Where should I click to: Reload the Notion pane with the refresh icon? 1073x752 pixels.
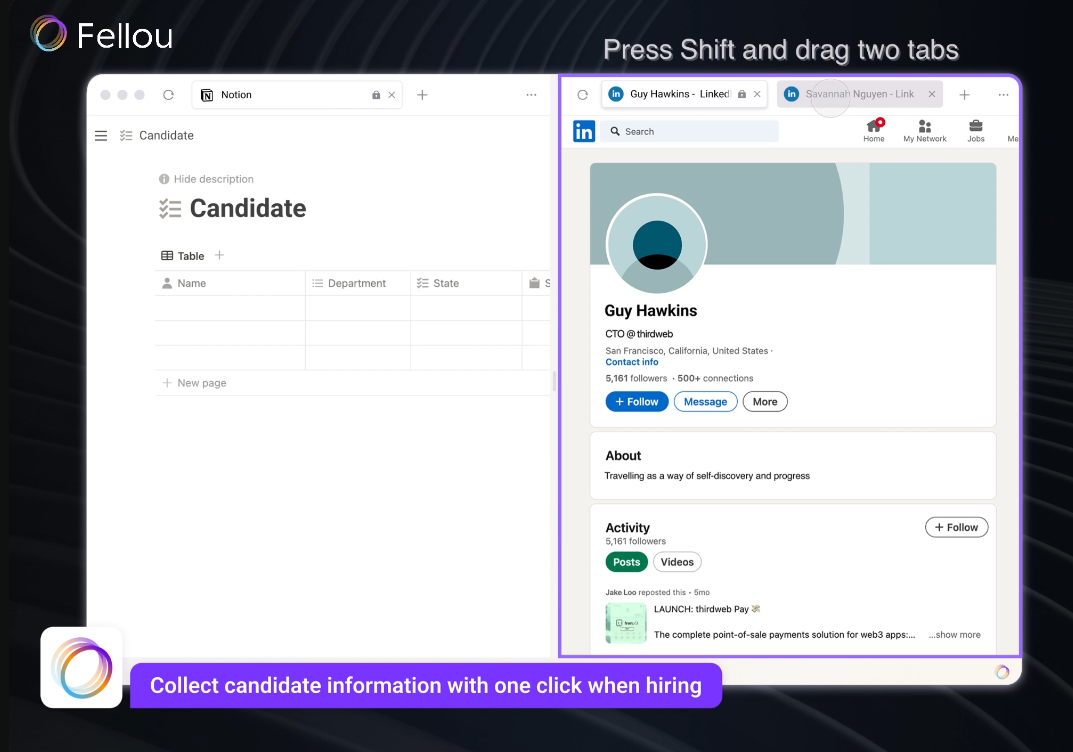[168, 95]
